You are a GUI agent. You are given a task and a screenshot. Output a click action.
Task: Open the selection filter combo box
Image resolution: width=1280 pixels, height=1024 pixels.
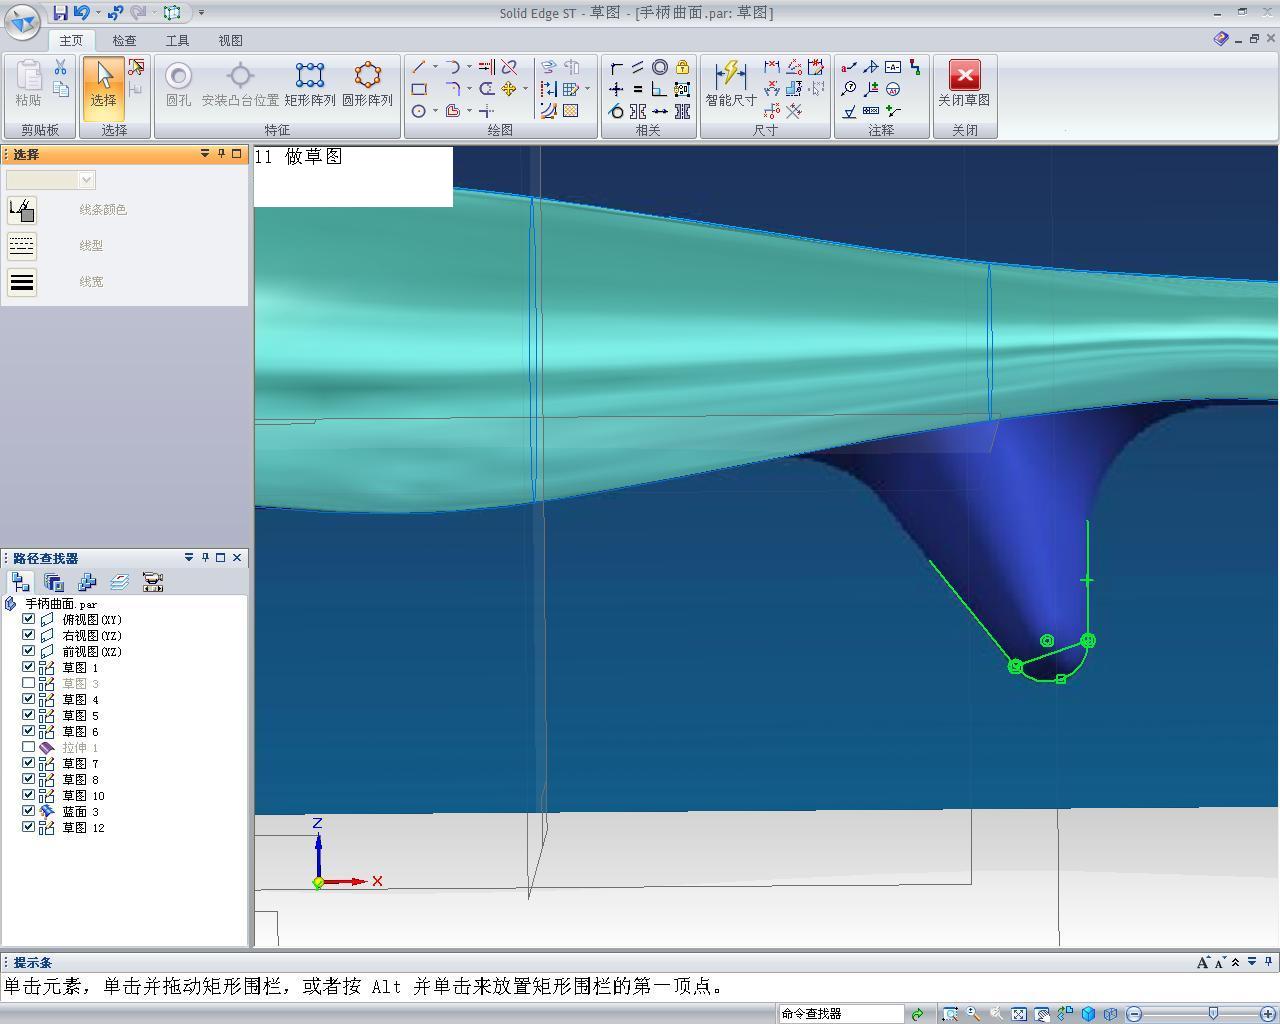(51, 180)
